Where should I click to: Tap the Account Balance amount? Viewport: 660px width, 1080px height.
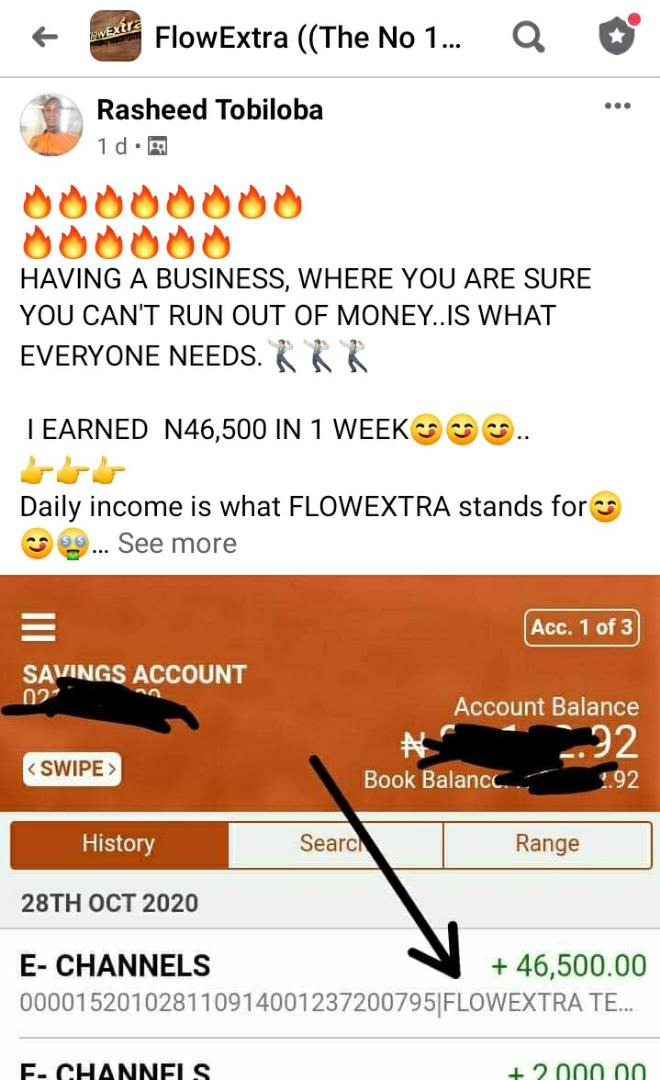pos(521,744)
